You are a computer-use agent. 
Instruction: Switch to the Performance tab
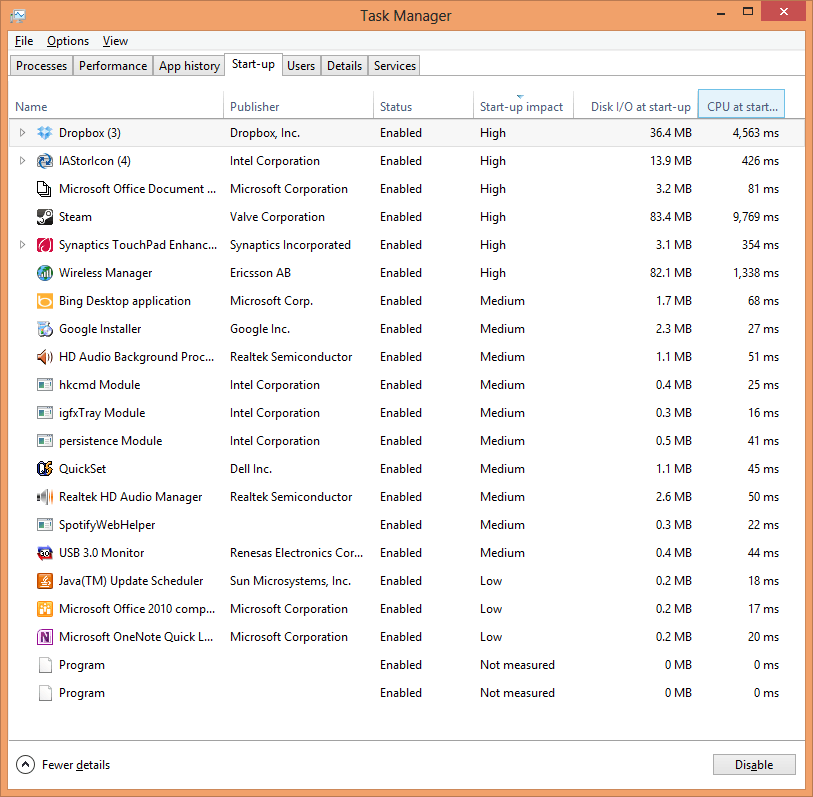click(113, 66)
